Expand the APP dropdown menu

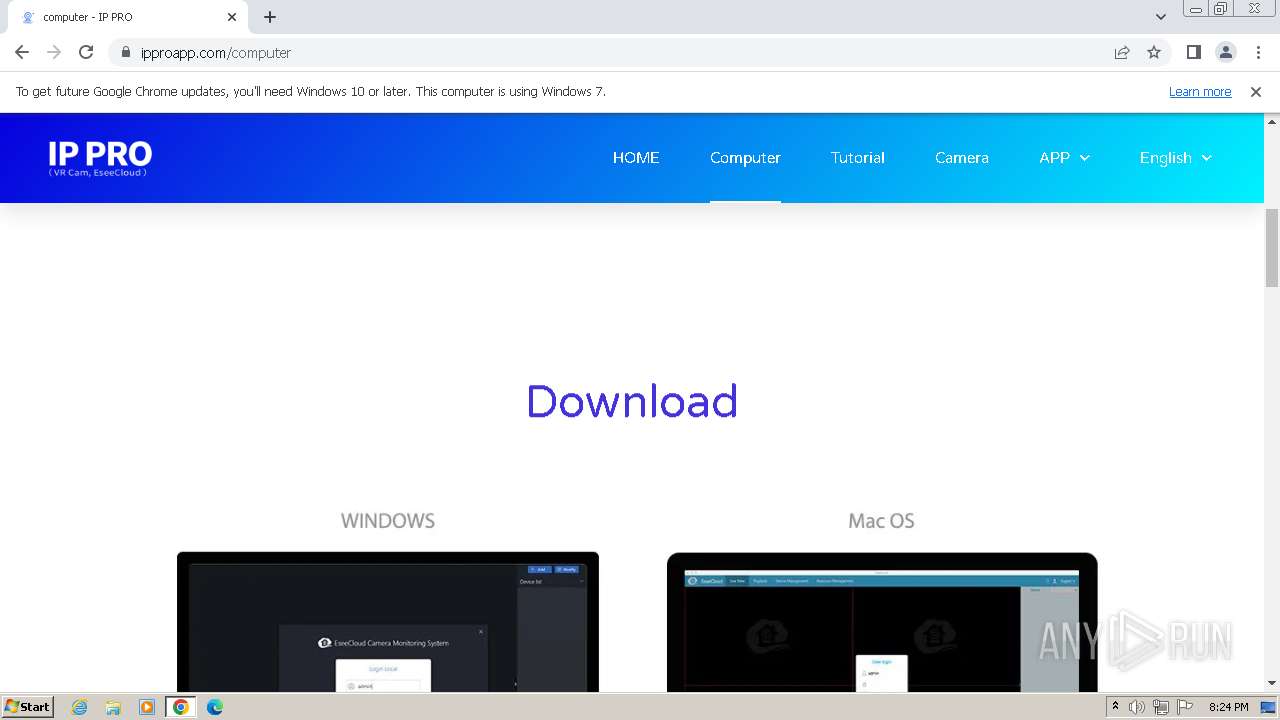coord(1064,157)
